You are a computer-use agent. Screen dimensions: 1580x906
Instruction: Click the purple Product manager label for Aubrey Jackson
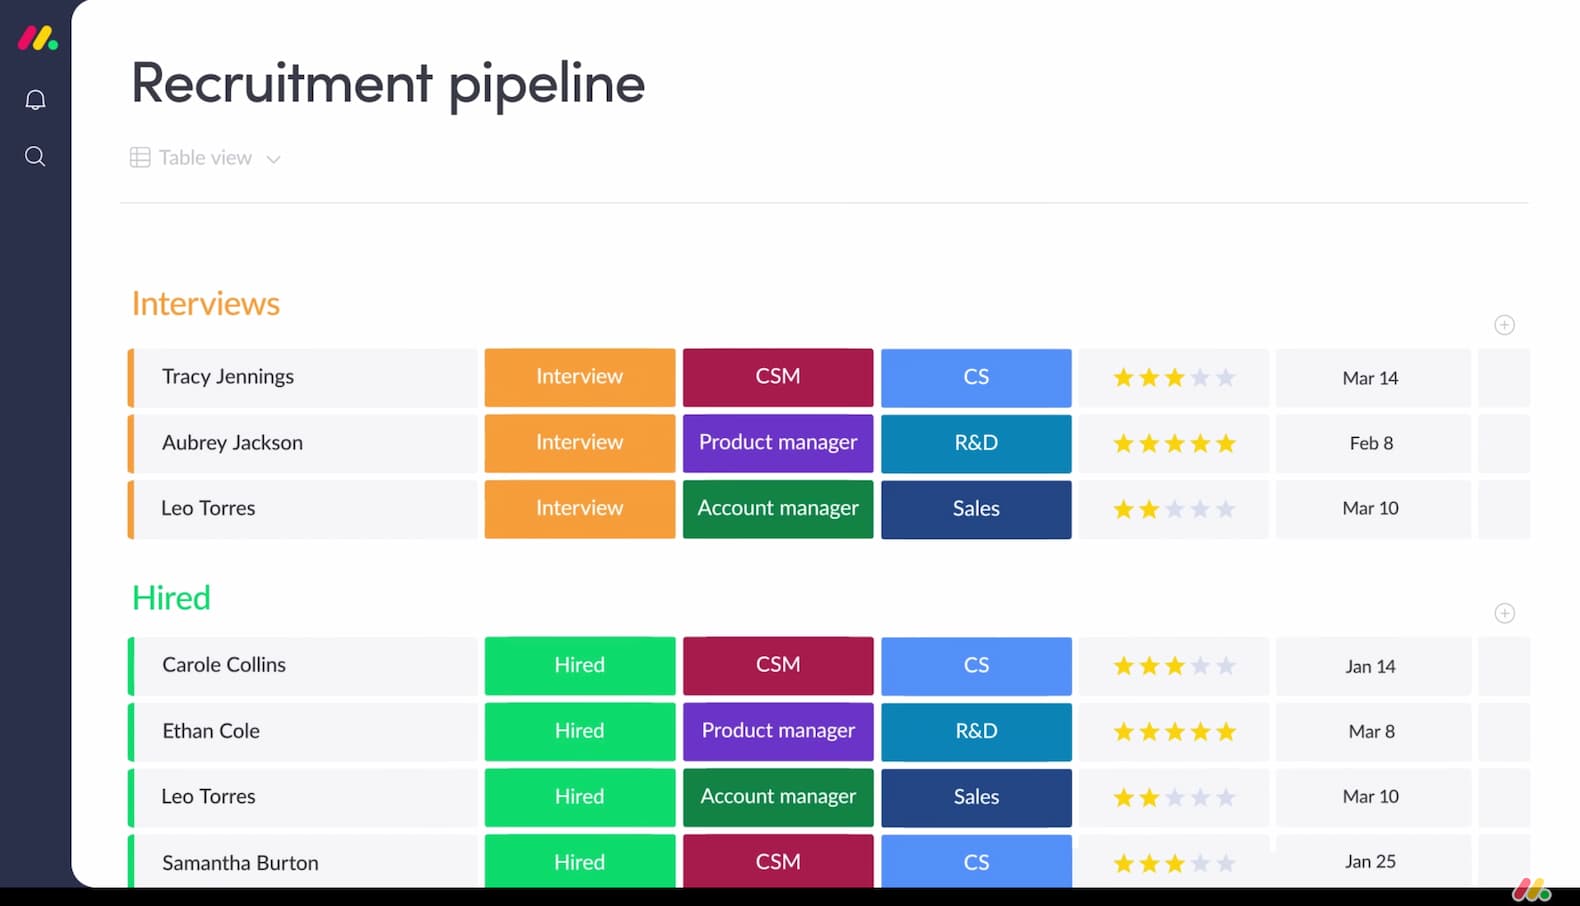click(x=777, y=443)
